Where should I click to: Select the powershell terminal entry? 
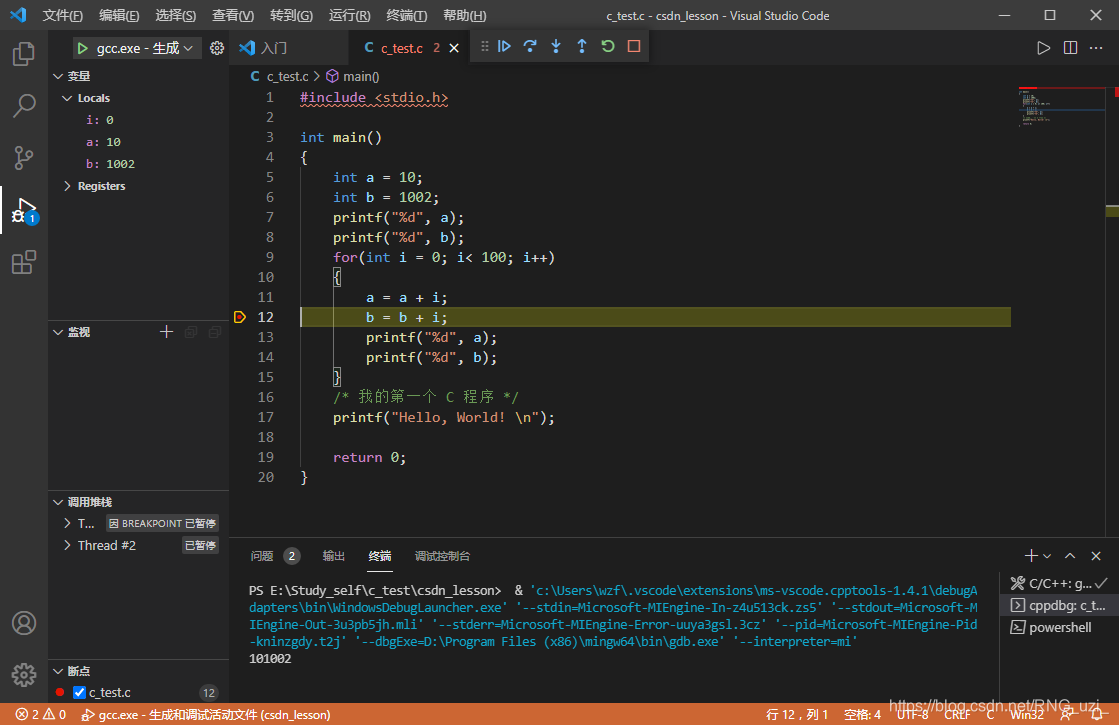tap(1058, 627)
